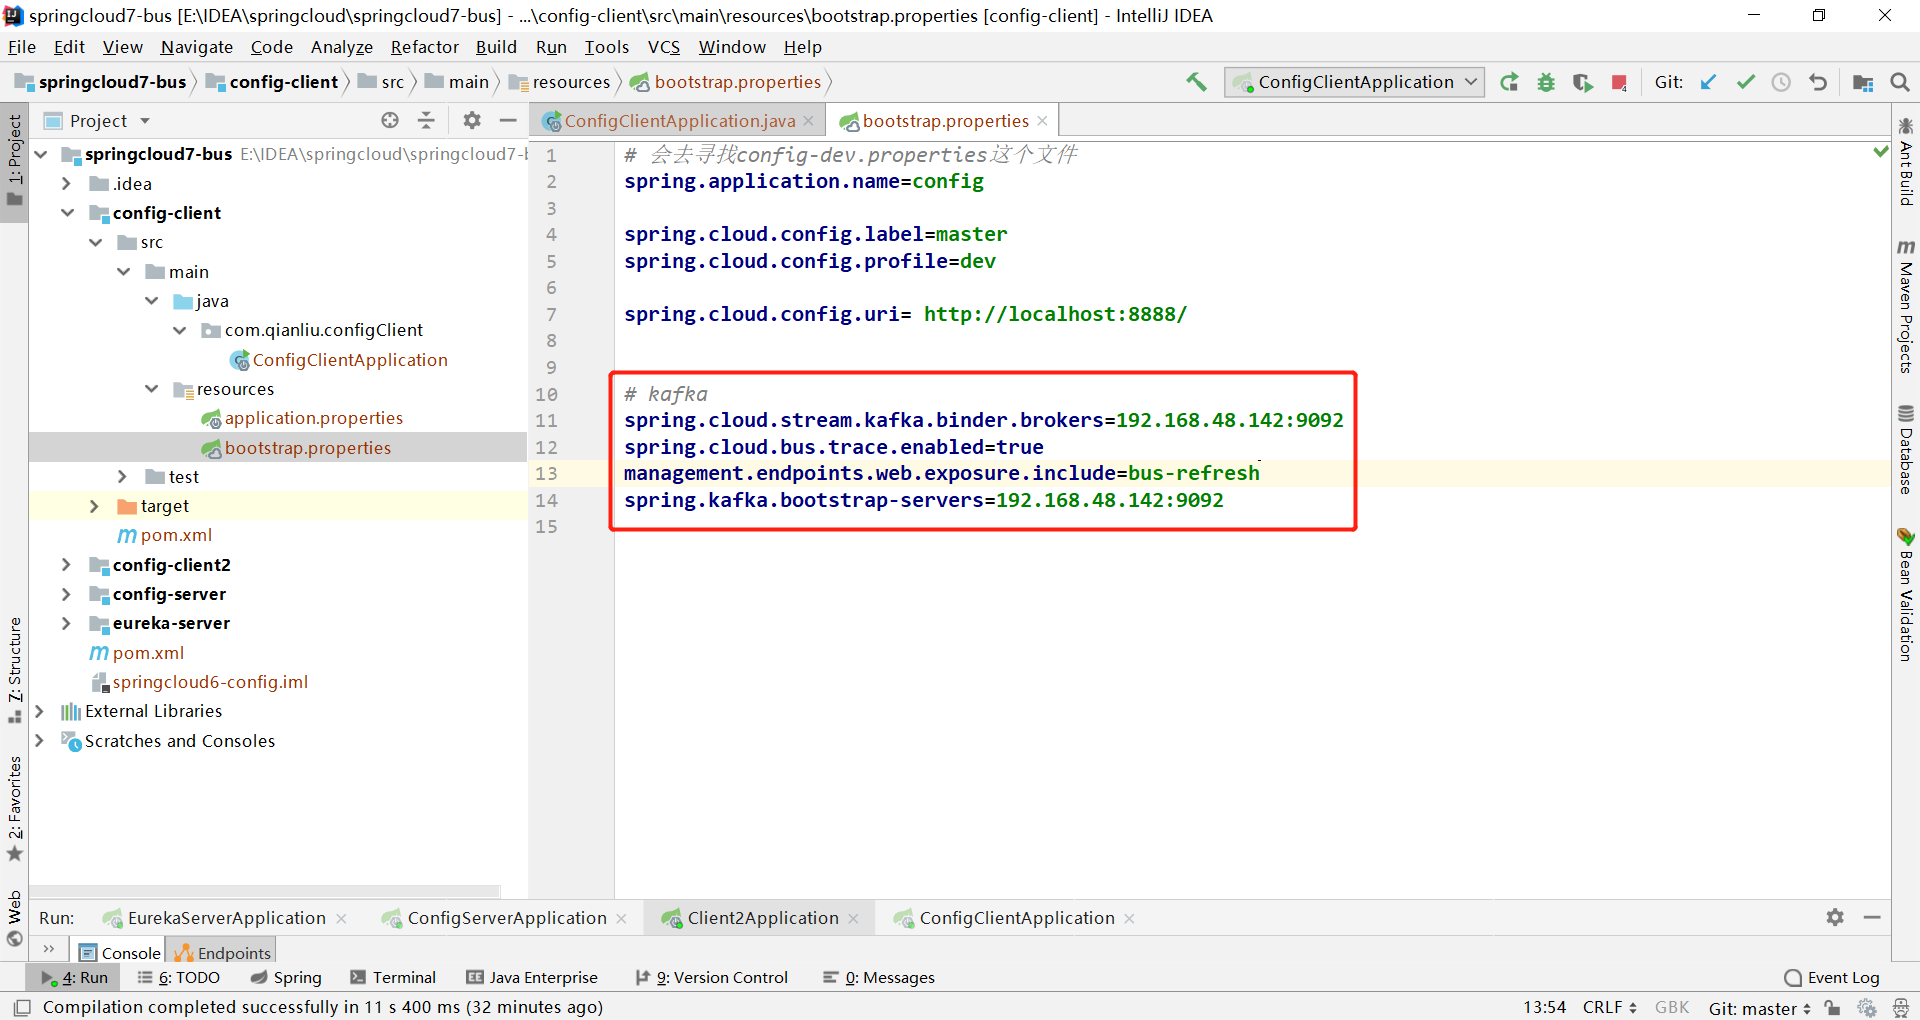Open Spring tool window button

[x=286, y=978]
